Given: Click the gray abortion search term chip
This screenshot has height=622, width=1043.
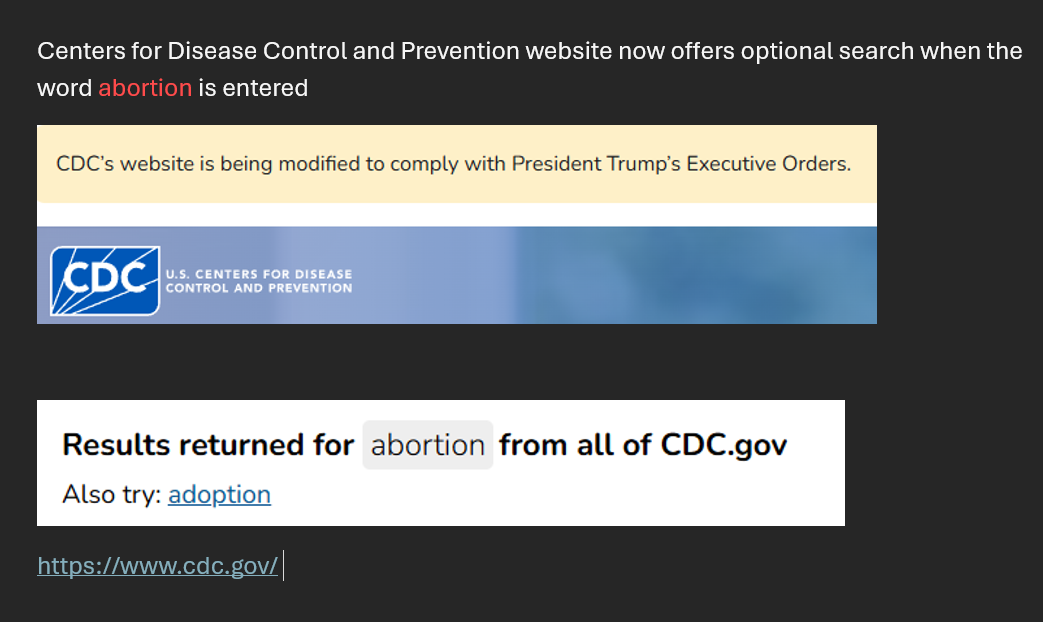Looking at the screenshot, I should pos(427,445).
